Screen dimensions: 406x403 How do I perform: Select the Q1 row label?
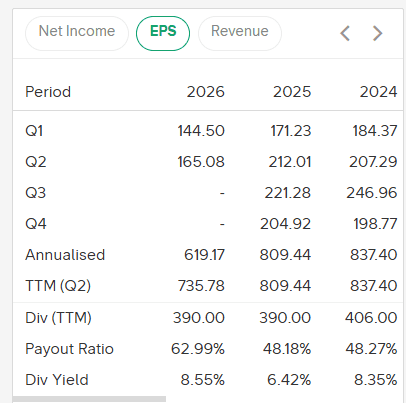[34, 131]
